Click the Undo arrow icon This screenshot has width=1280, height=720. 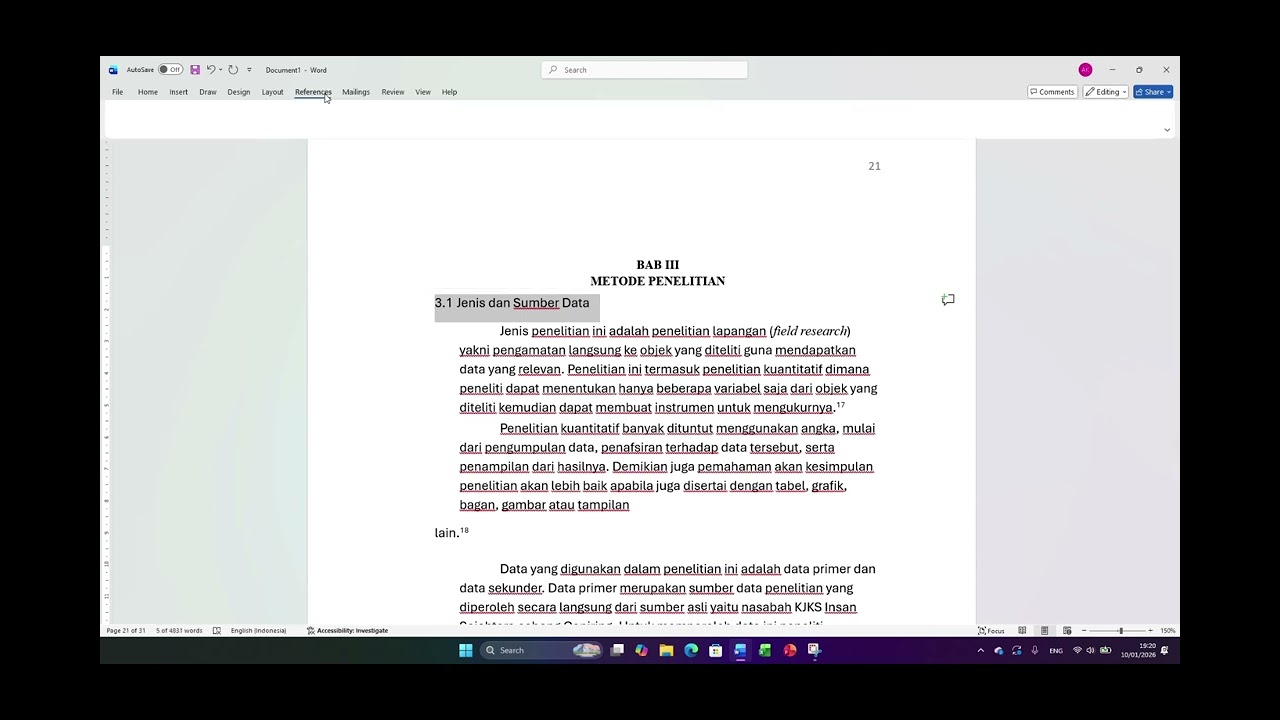coord(211,70)
